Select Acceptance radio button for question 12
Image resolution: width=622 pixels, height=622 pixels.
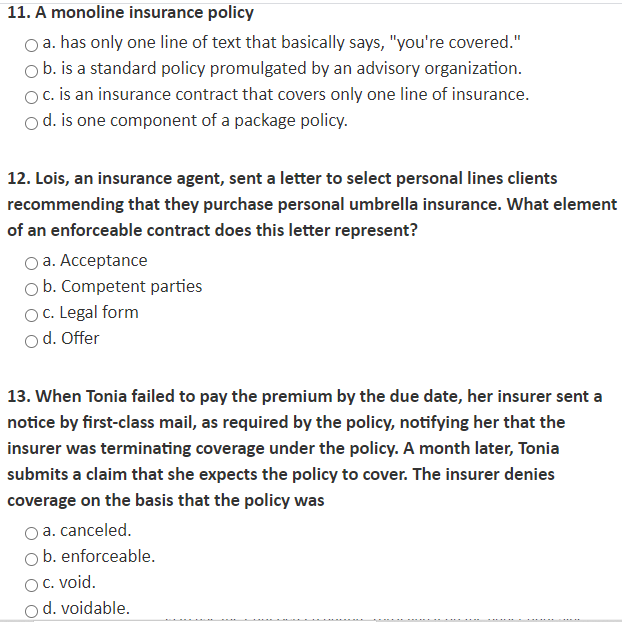(x=31, y=263)
